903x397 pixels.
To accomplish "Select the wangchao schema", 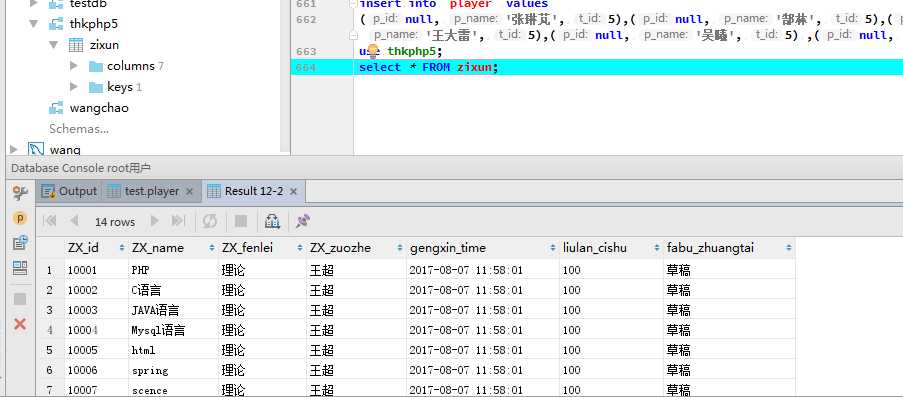I will [x=99, y=108].
